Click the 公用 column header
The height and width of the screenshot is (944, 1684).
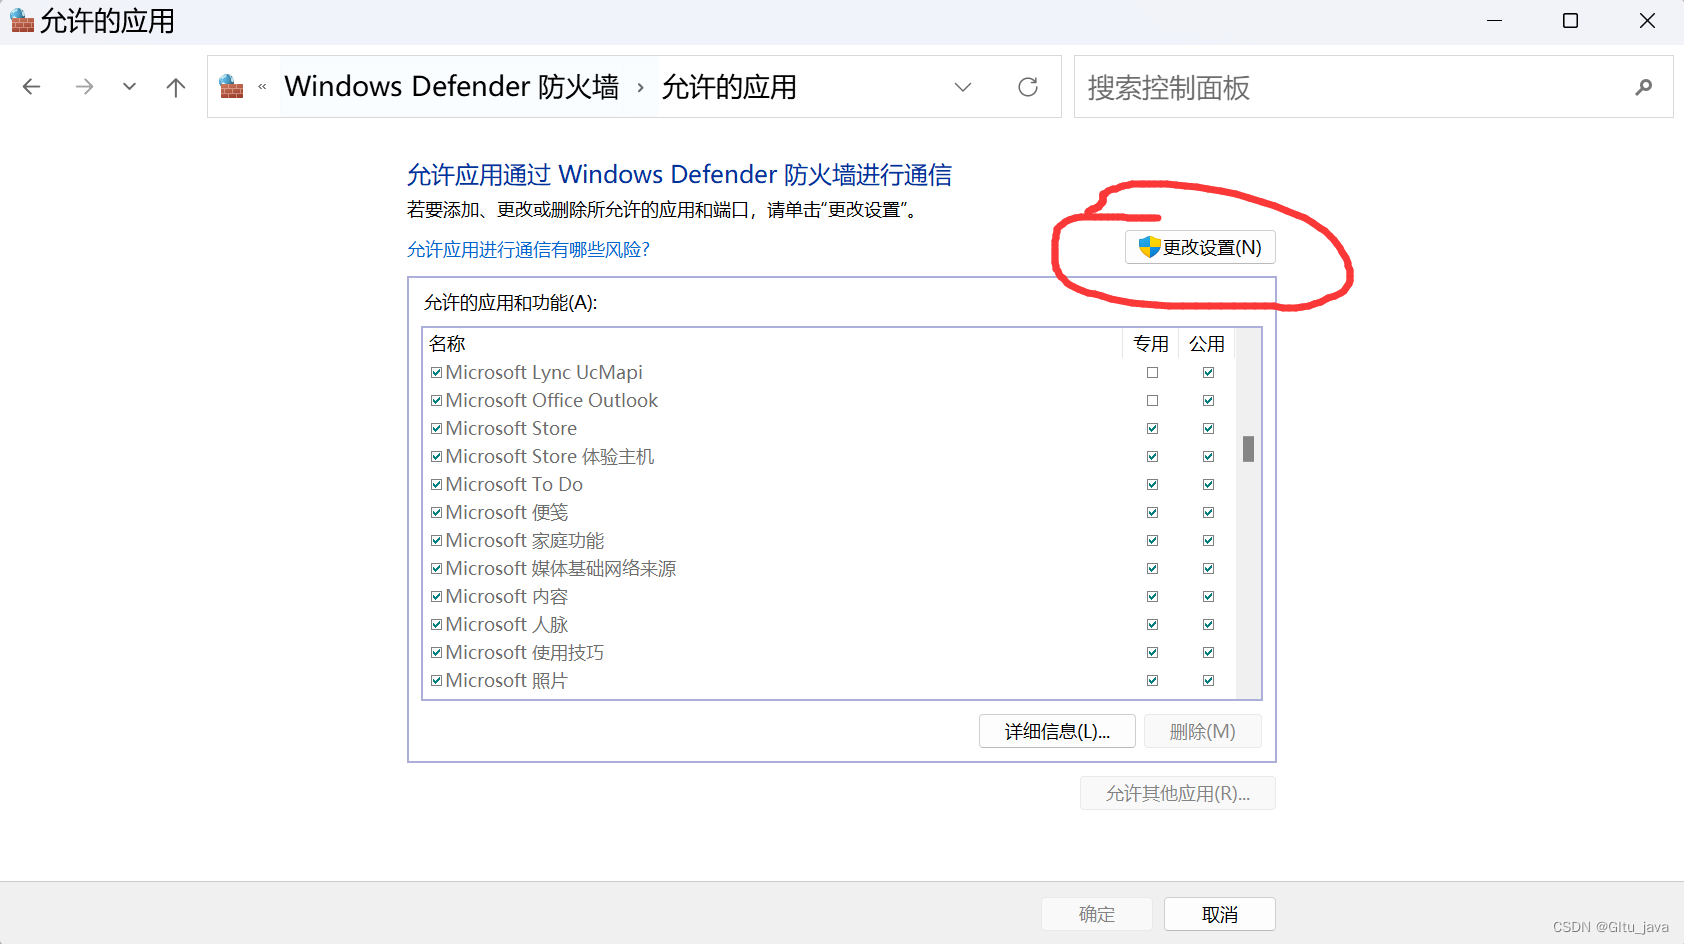(1207, 343)
